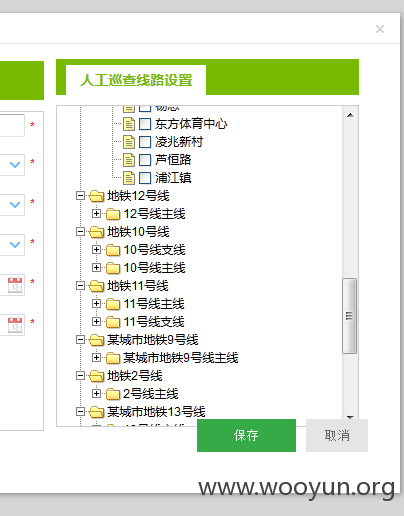Click the folder icon of 12号线主线
This screenshot has width=404, height=516.
pos(113,214)
